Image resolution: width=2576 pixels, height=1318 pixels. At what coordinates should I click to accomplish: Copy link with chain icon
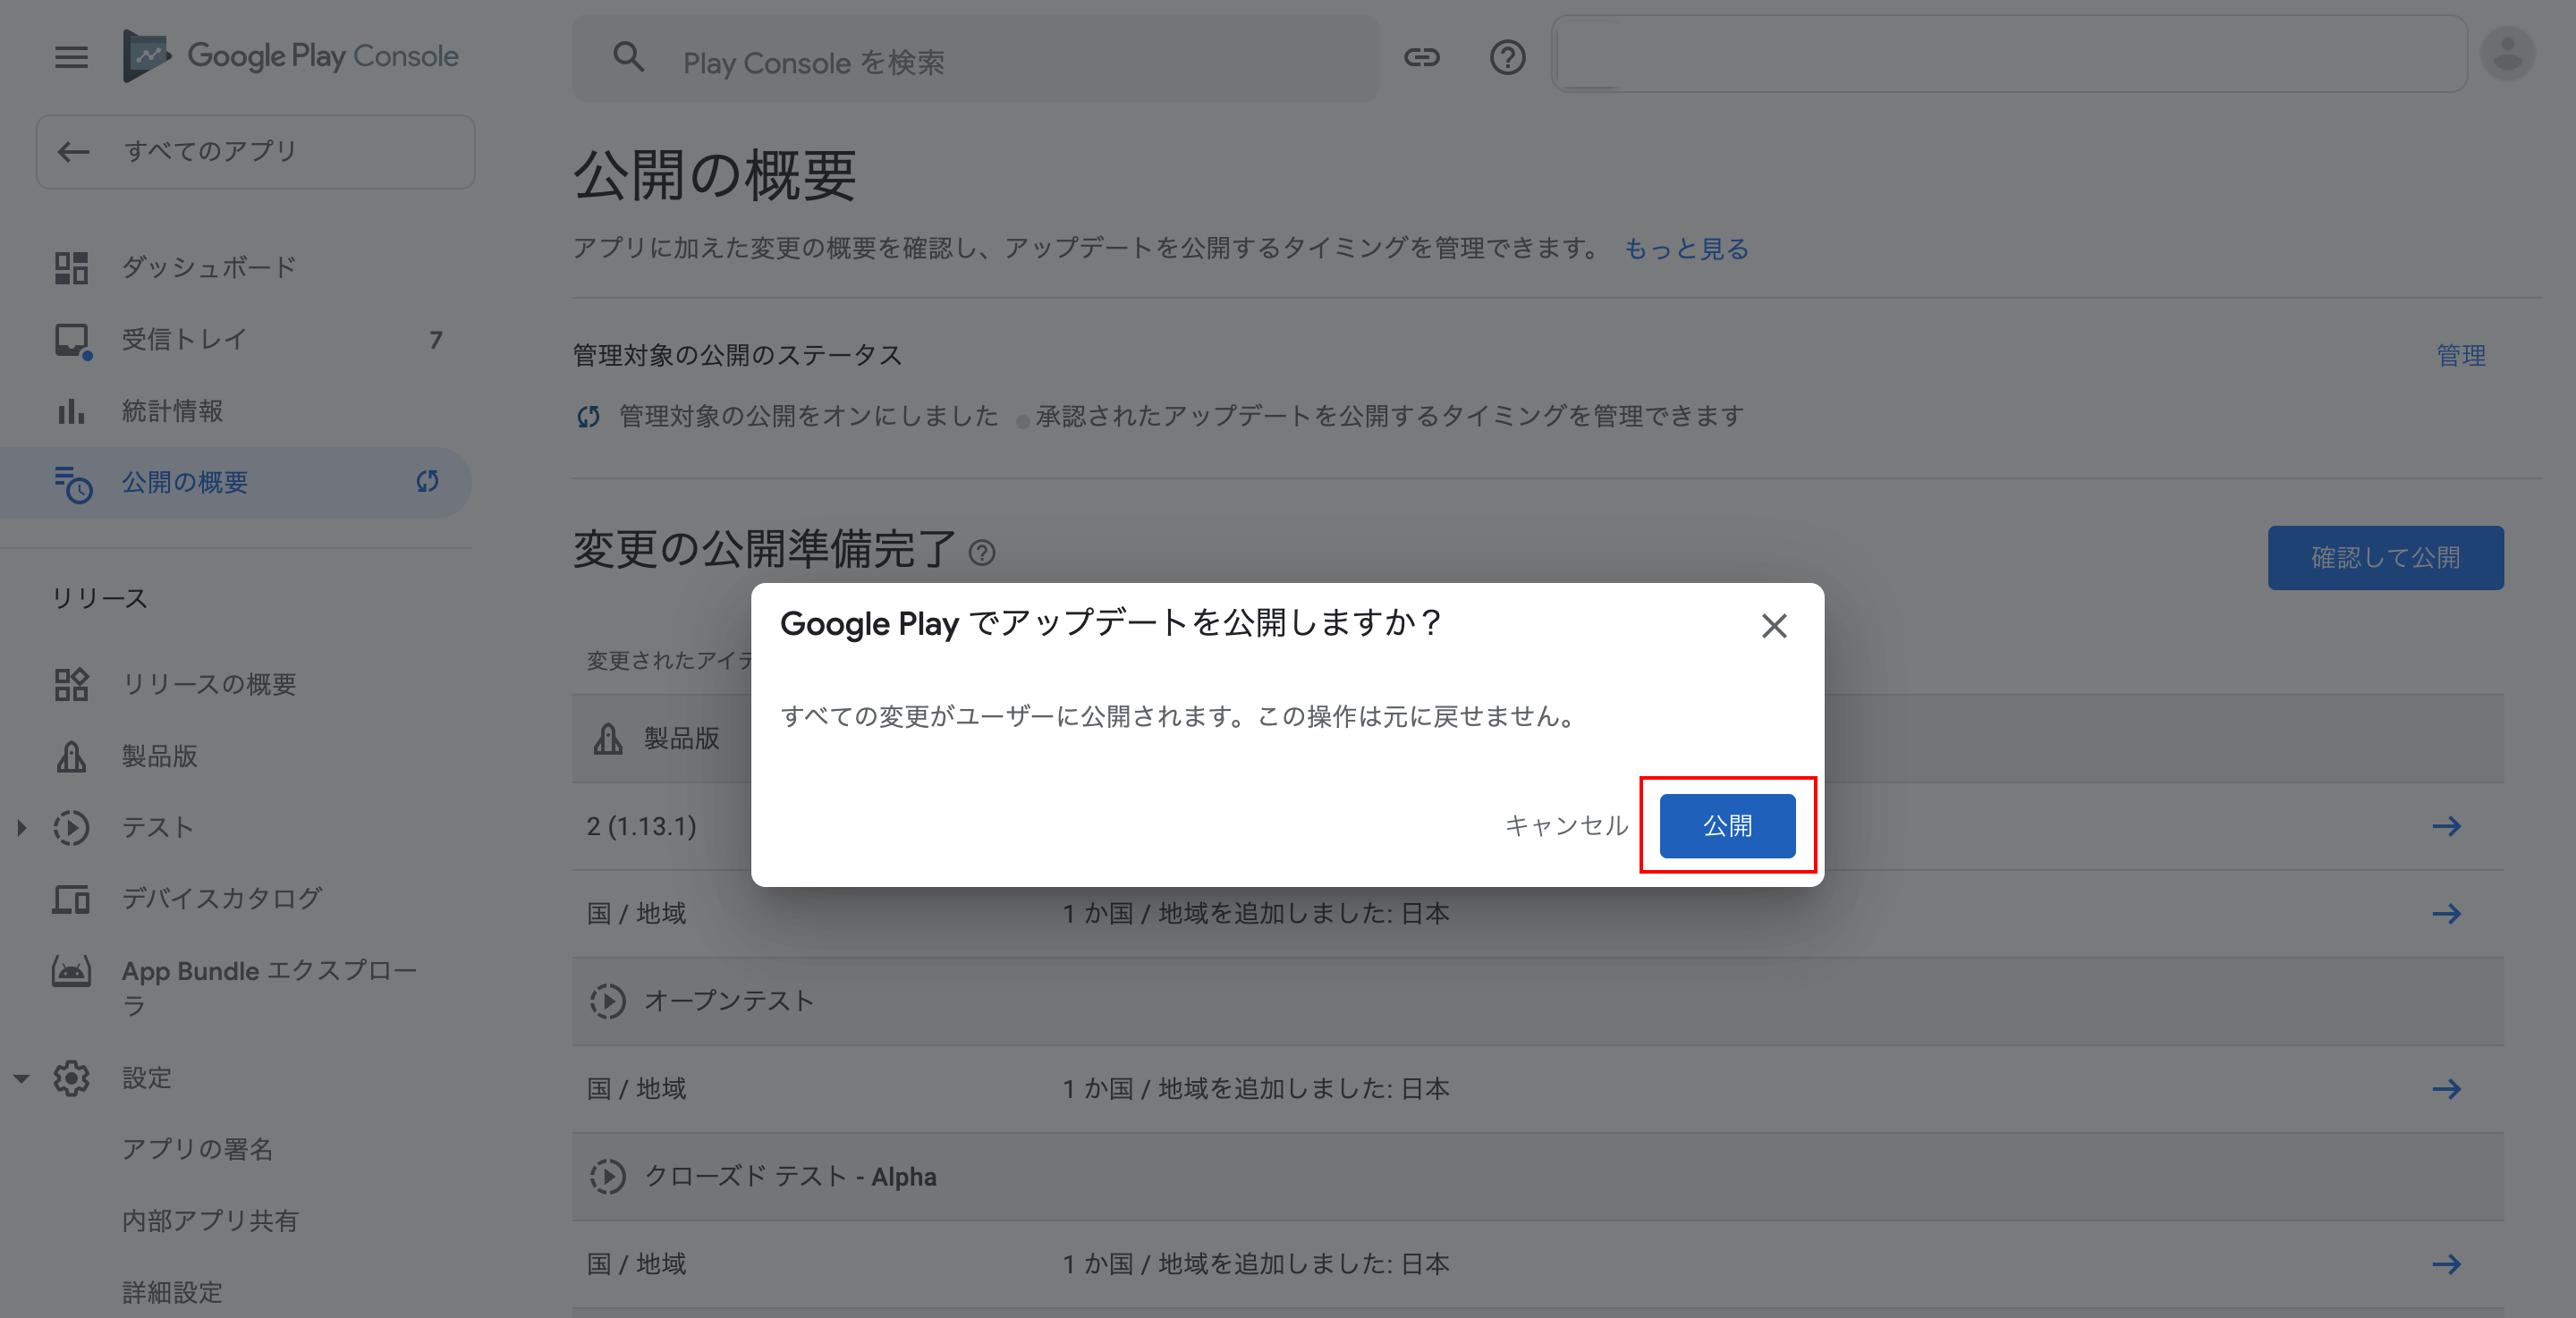coord(1421,58)
